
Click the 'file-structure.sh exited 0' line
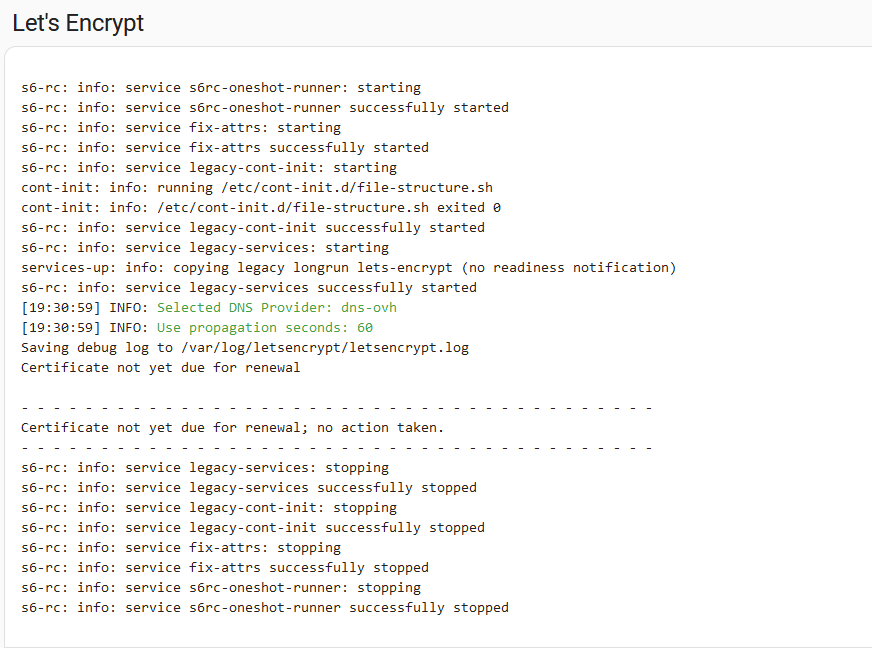click(261, 207)
